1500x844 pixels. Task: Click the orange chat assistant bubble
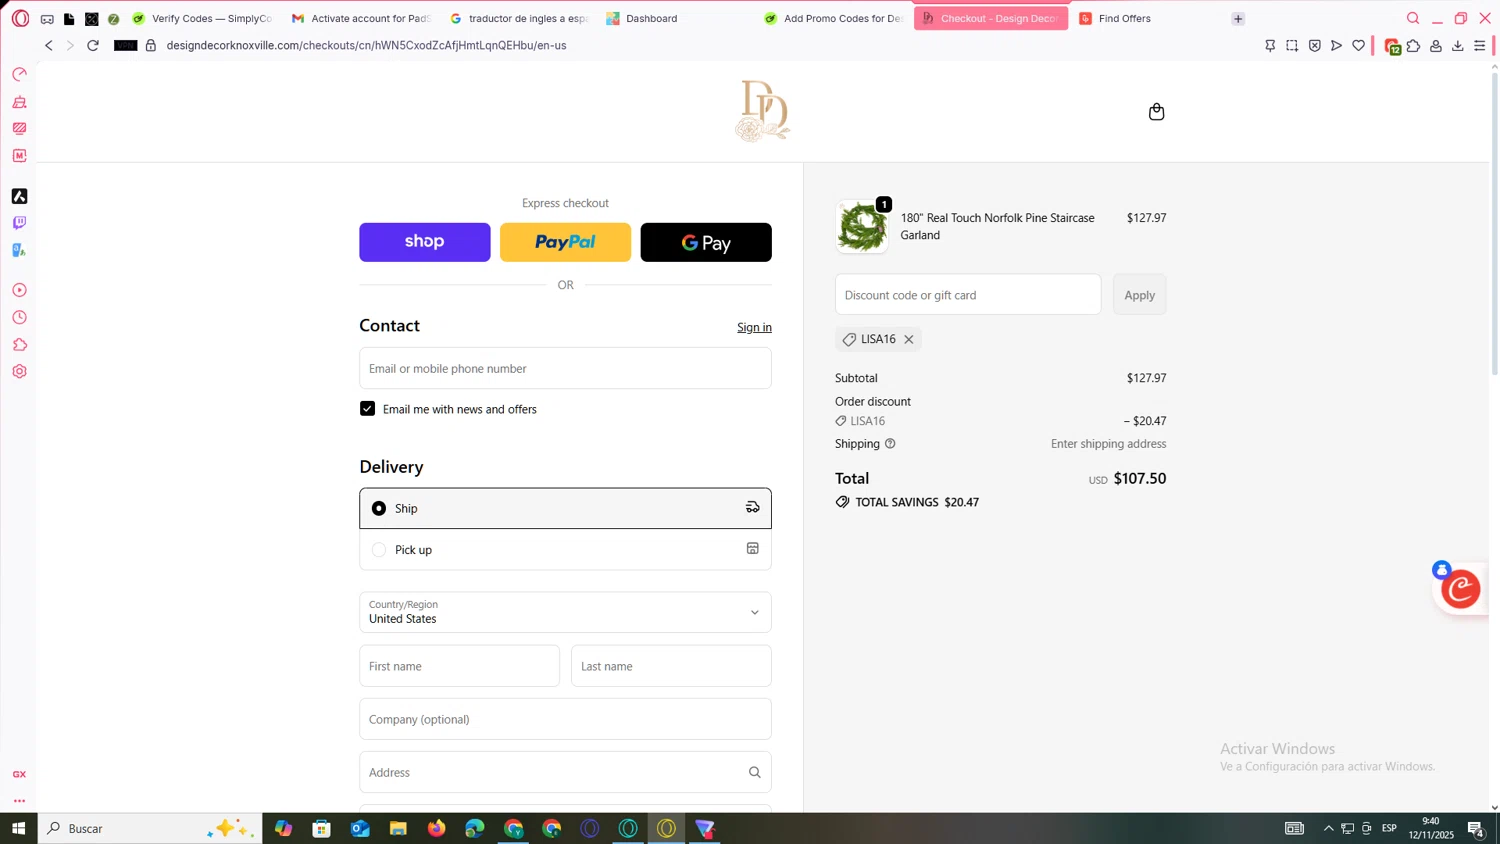click(x=1461, y=589)
